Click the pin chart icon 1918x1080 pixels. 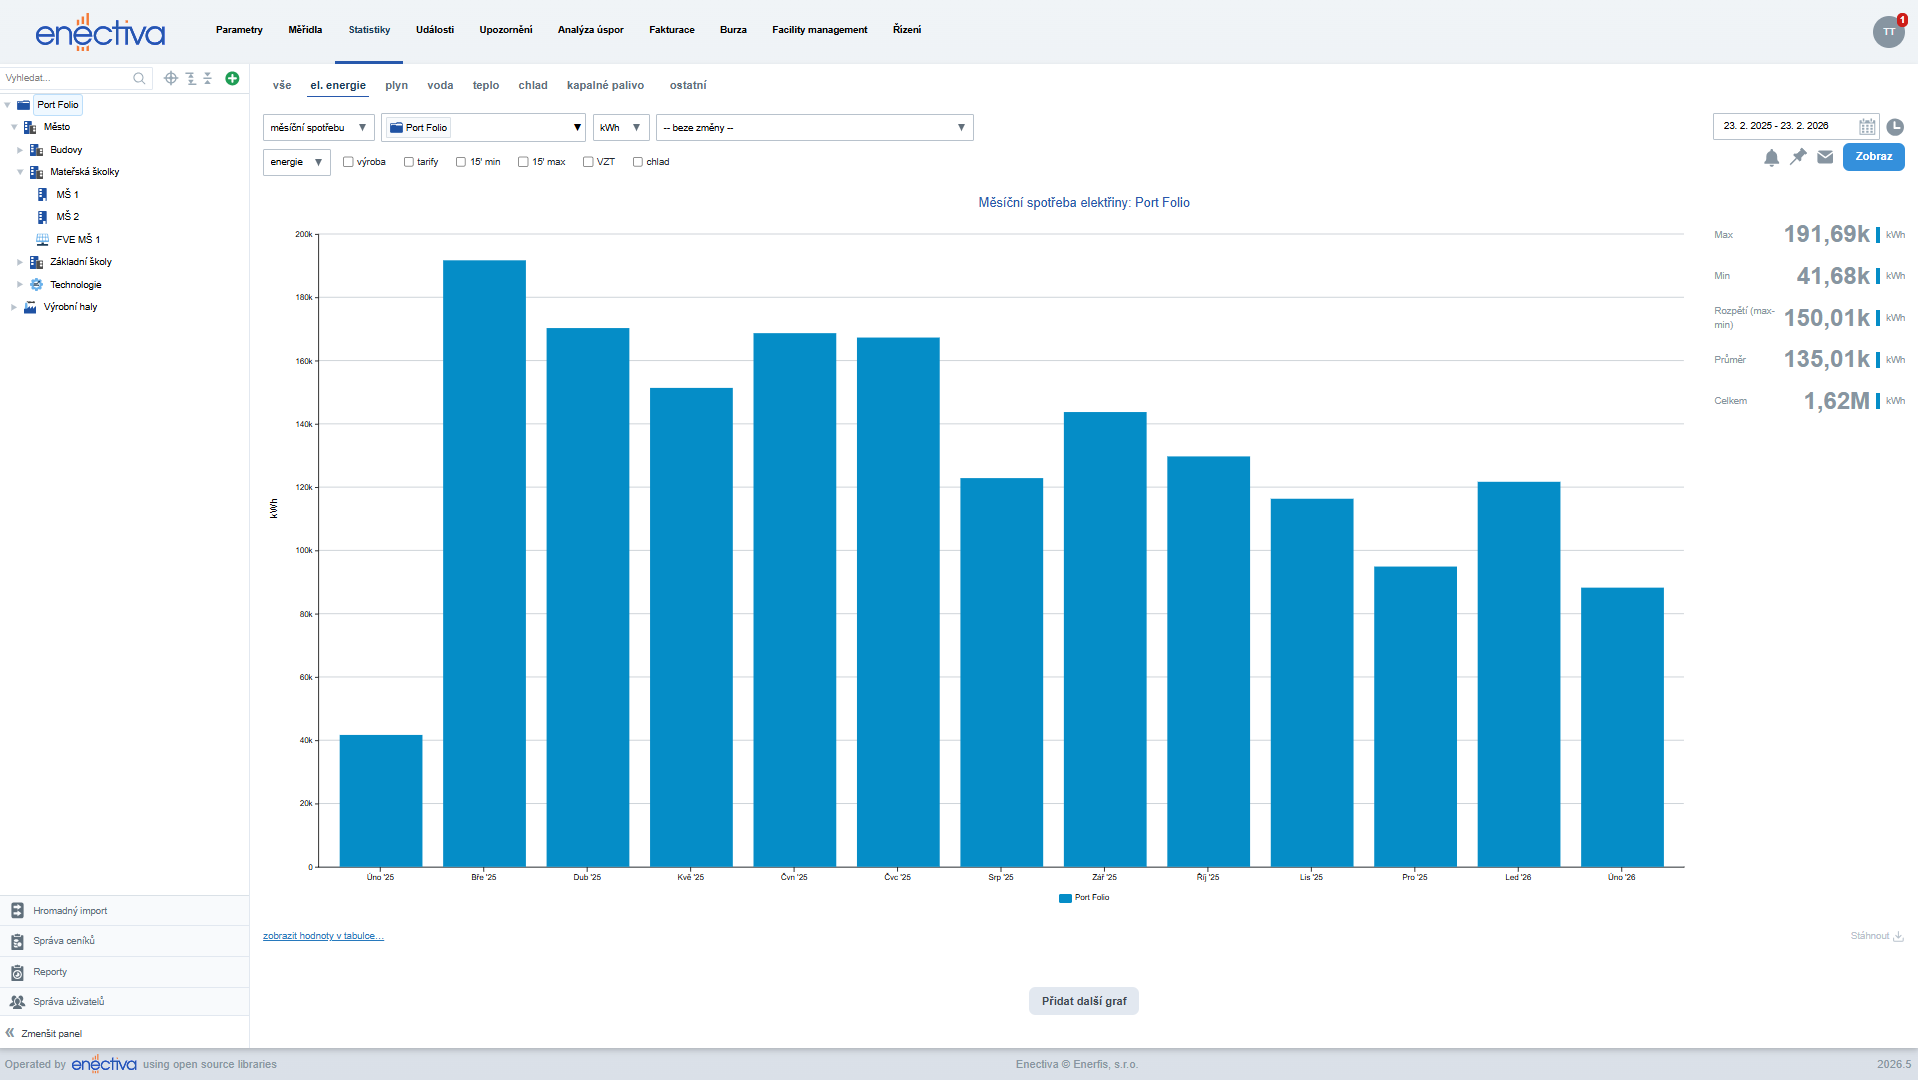pyautogui.click(x=1798, y=157)
